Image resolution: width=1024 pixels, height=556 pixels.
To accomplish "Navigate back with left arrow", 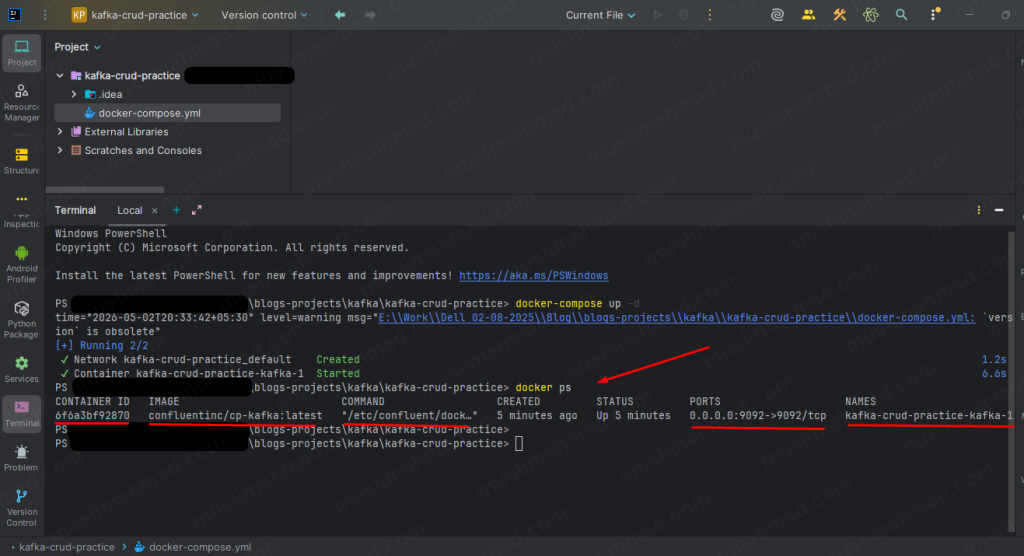I will click(x=340, y=14).
